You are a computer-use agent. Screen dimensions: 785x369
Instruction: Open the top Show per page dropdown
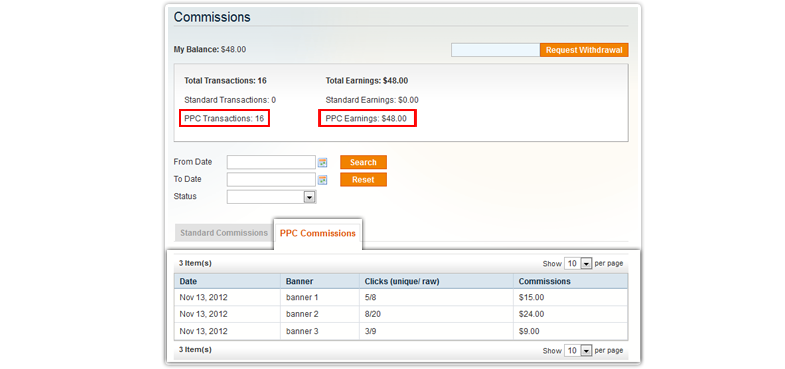(x=578, y=263)
